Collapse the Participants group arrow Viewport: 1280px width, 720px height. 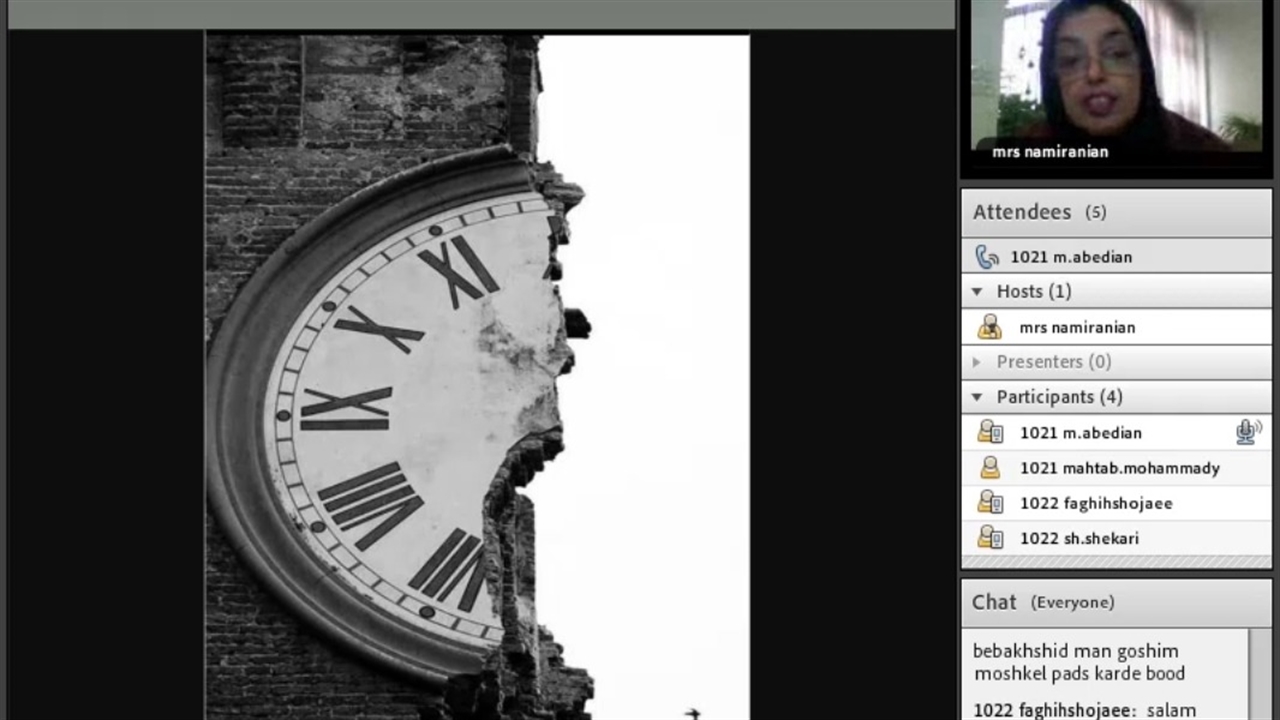coord(977,397)
